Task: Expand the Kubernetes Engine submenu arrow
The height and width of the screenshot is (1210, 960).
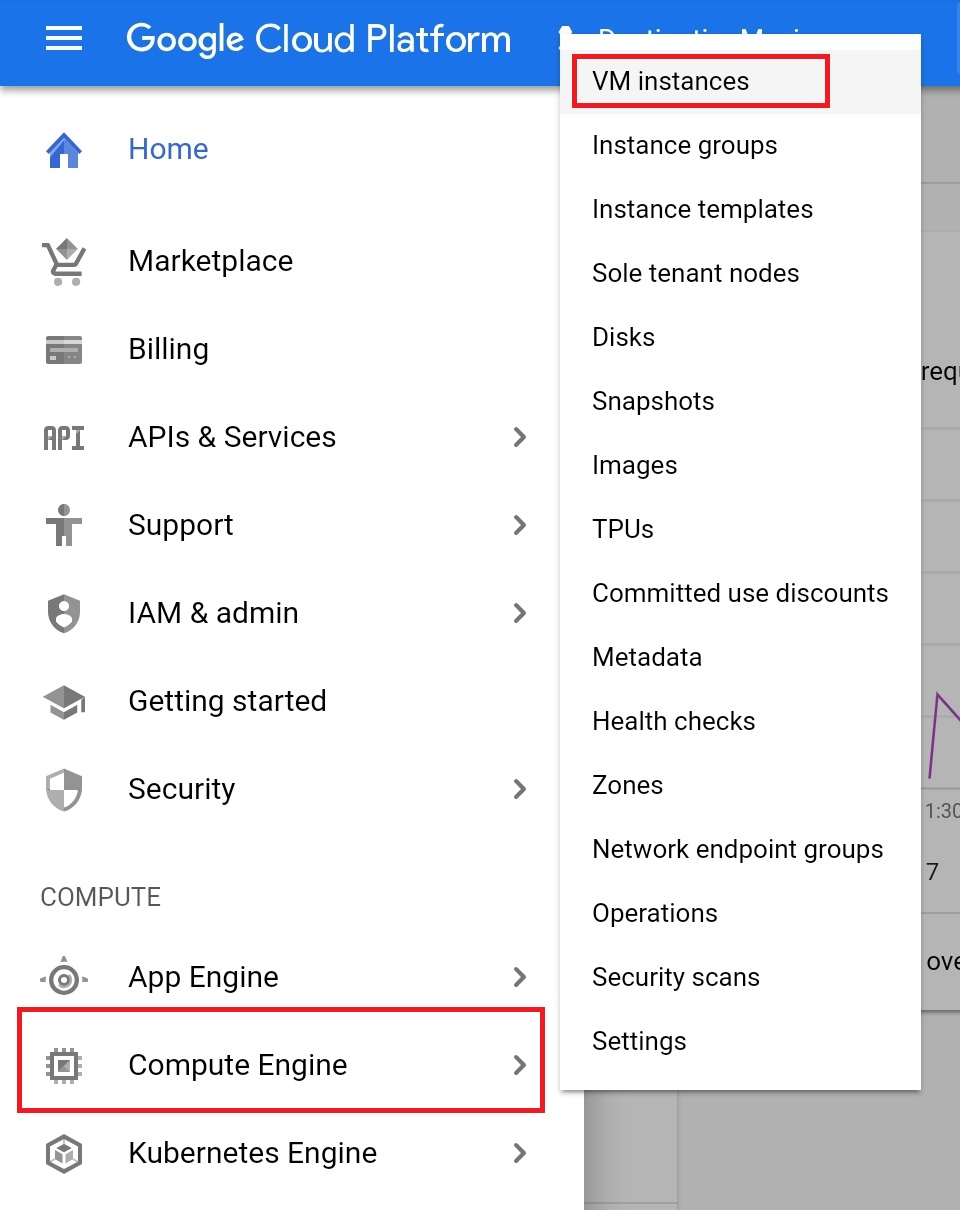Action: coord(519,1153)
